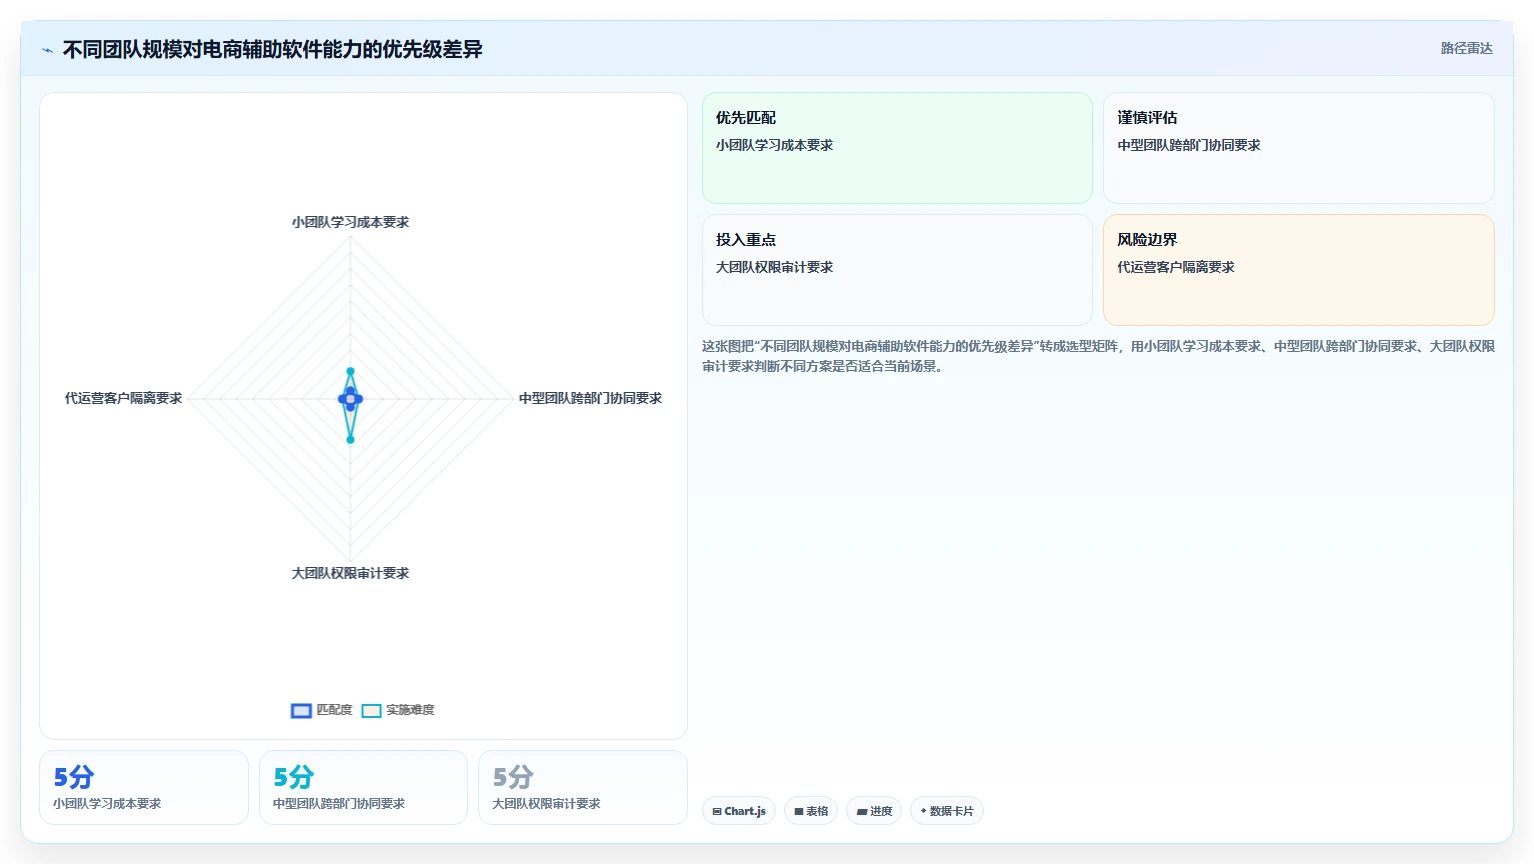
Task: Click the 实施难度 teal legend swatch
Action: 371,711
